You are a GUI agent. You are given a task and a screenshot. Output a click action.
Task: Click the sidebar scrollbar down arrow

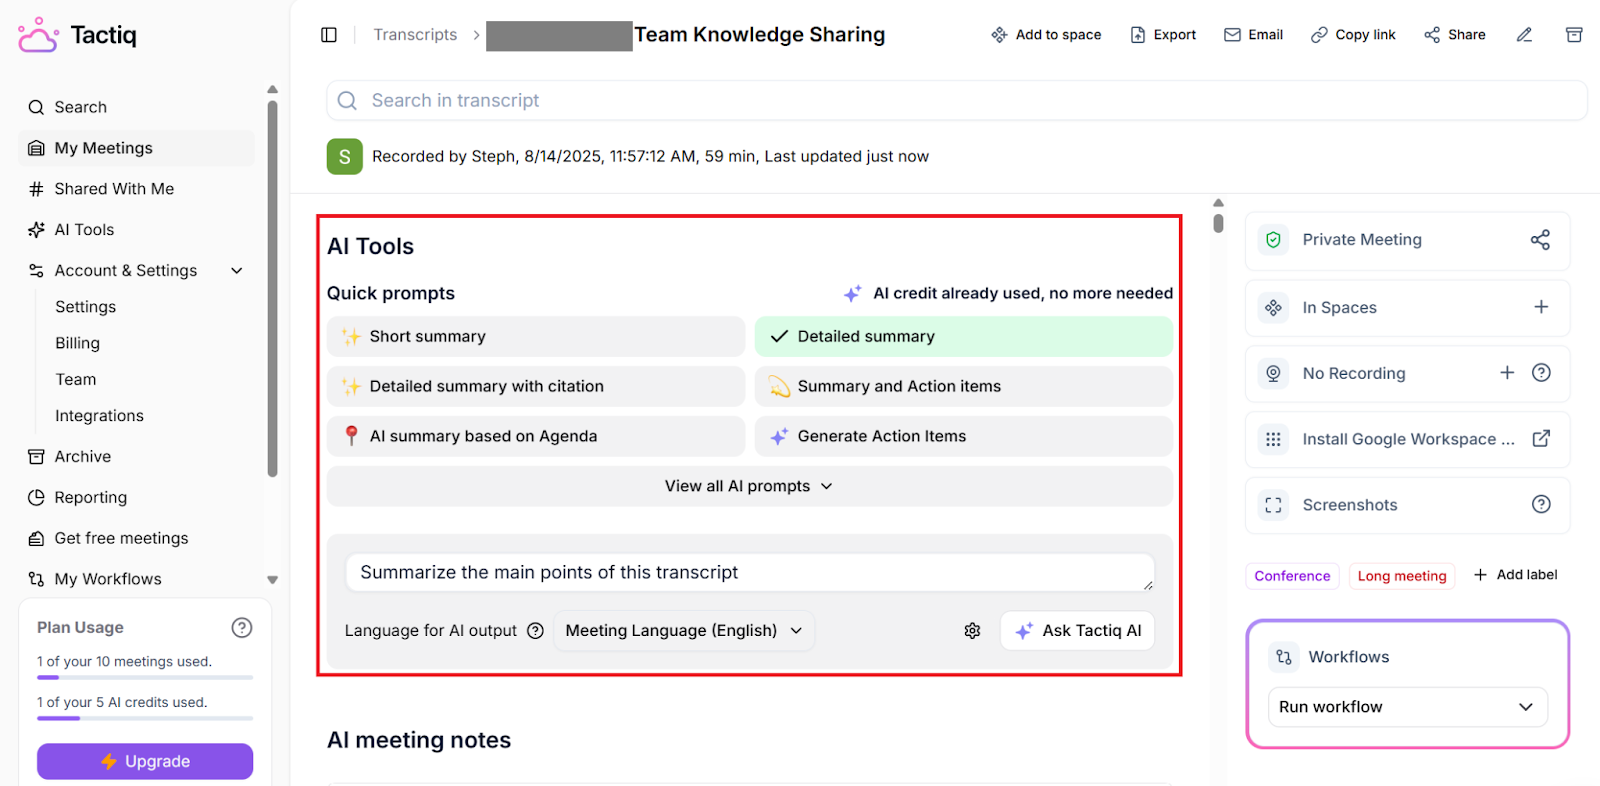272,580
